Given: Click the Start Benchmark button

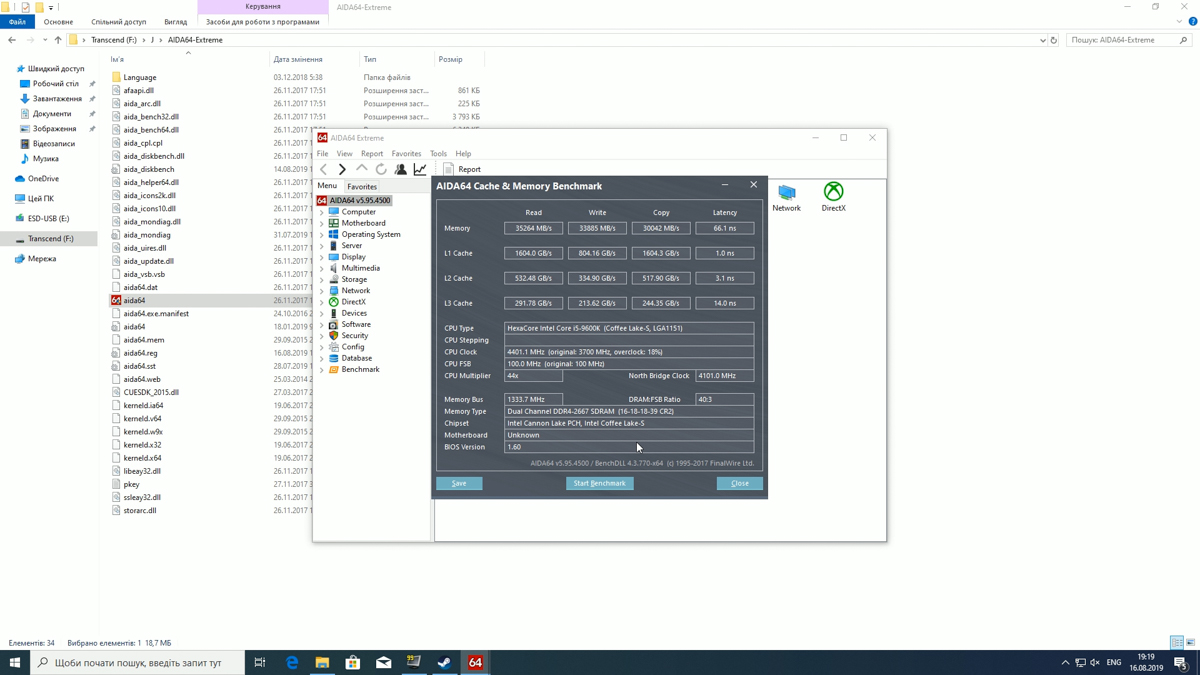Looking at the screenshot, I should (x=600, y=483).
